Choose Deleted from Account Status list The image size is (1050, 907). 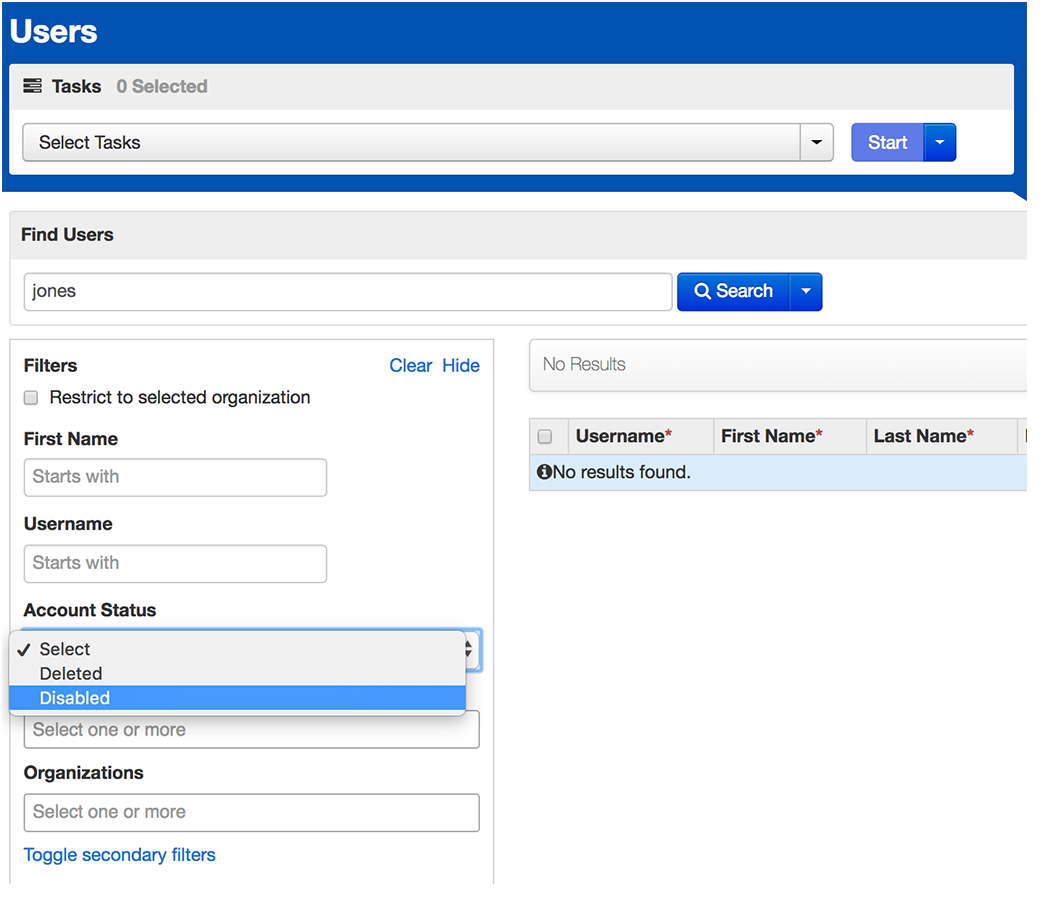71,674
